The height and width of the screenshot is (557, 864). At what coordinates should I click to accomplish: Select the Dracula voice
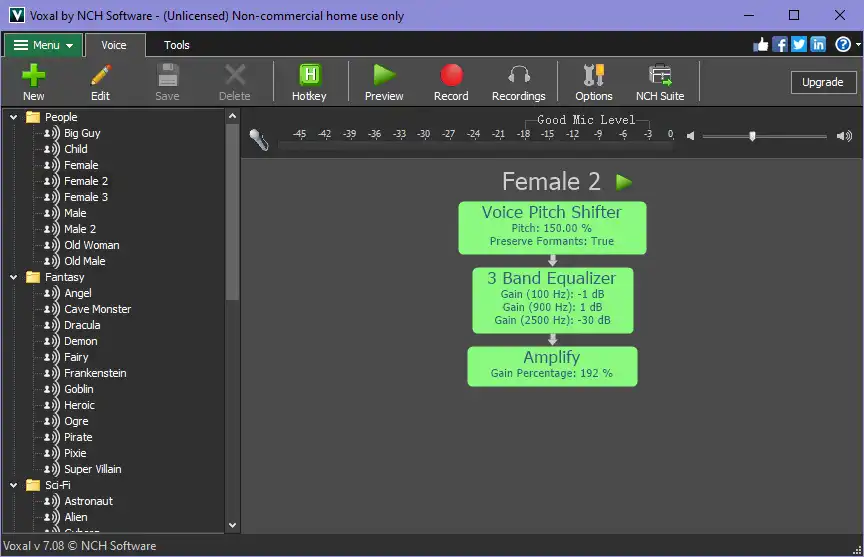82,325
